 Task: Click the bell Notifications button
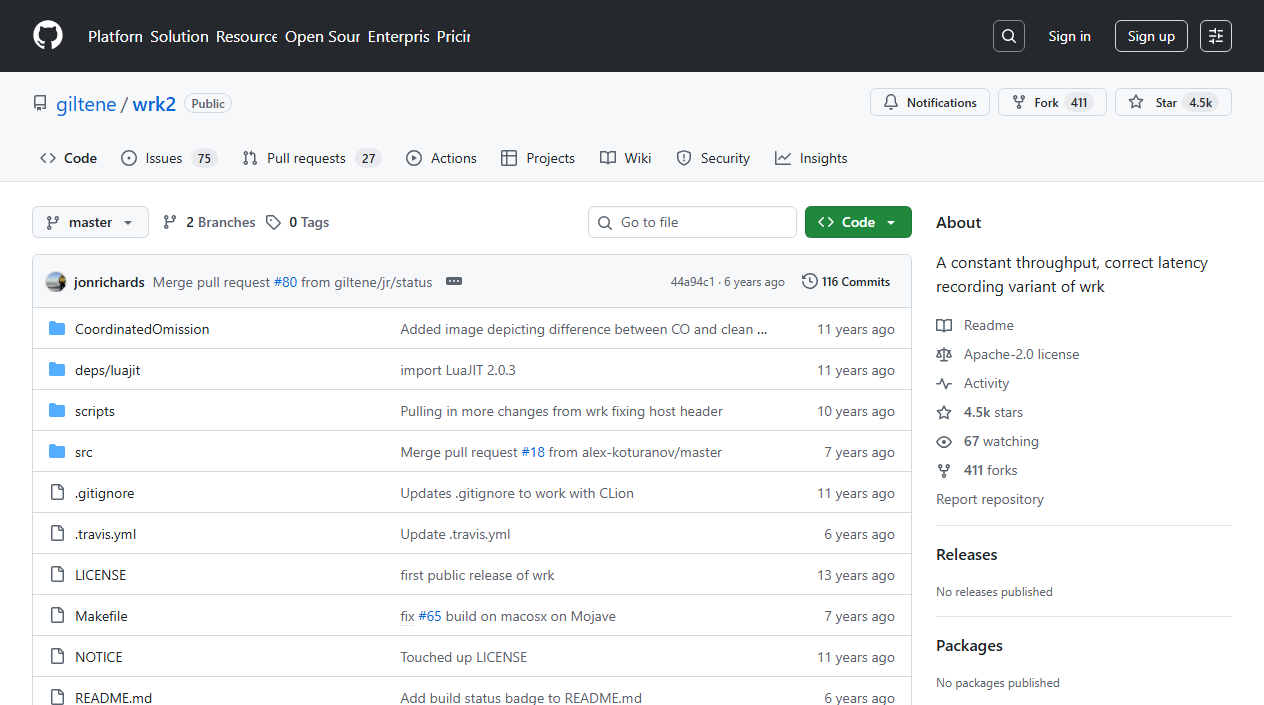click(x=930, y=102)
